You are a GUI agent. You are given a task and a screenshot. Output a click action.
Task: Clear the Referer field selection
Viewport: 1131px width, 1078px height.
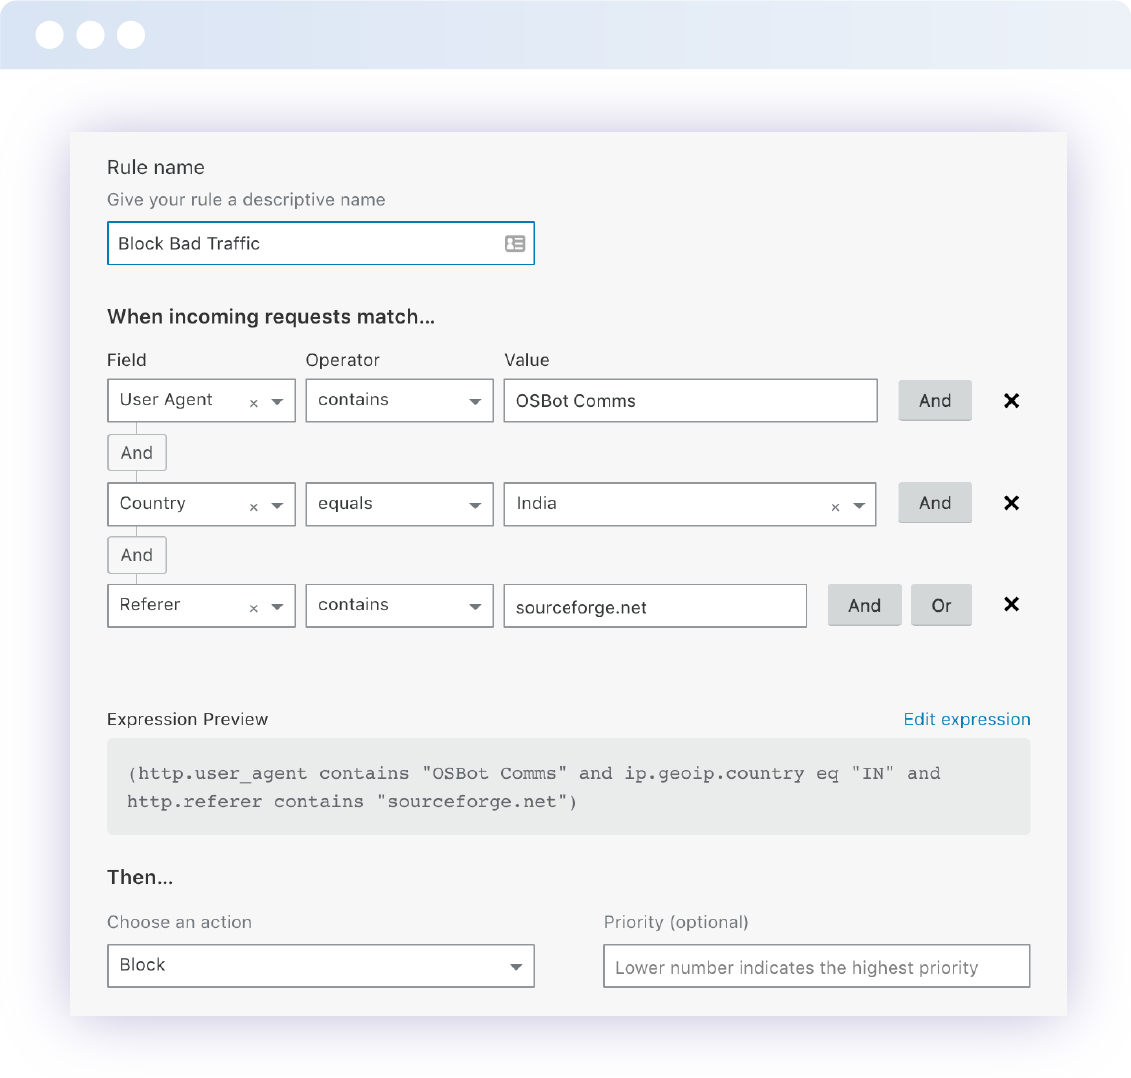(x=254, y=608)
